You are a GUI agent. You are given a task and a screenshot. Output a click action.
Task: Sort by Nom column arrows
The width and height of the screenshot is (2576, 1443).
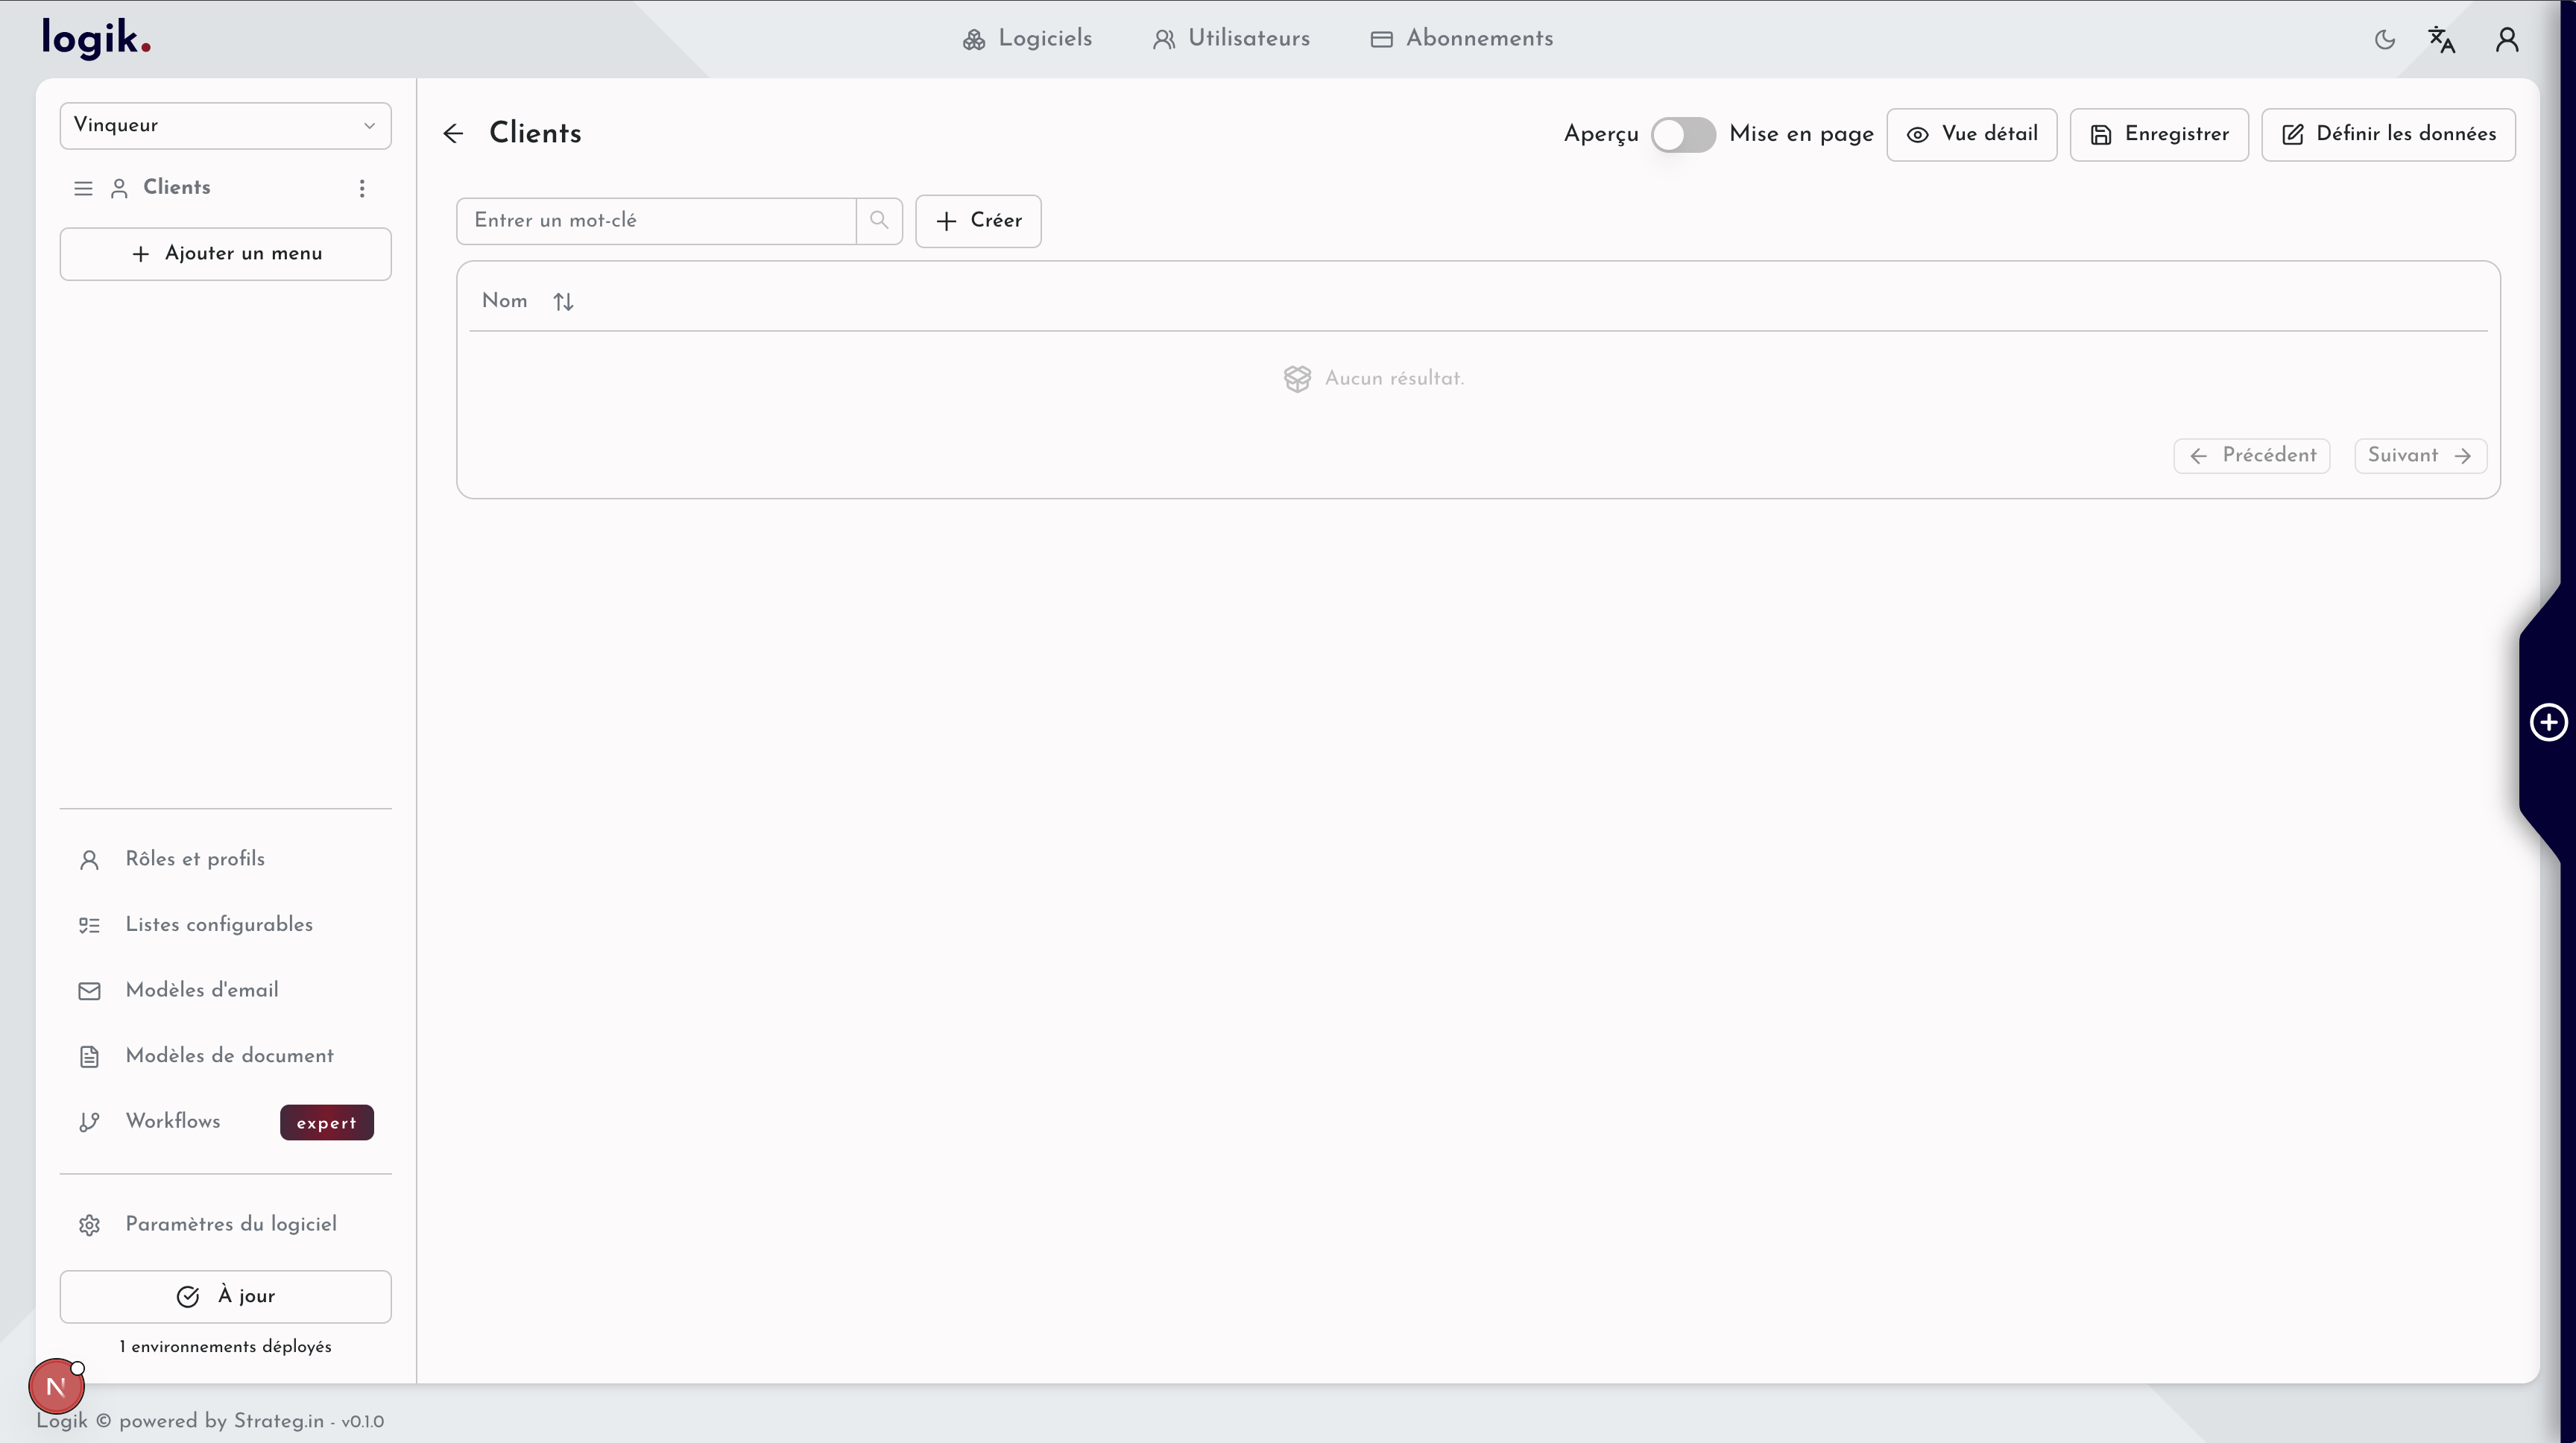click(x=563, y=302)
